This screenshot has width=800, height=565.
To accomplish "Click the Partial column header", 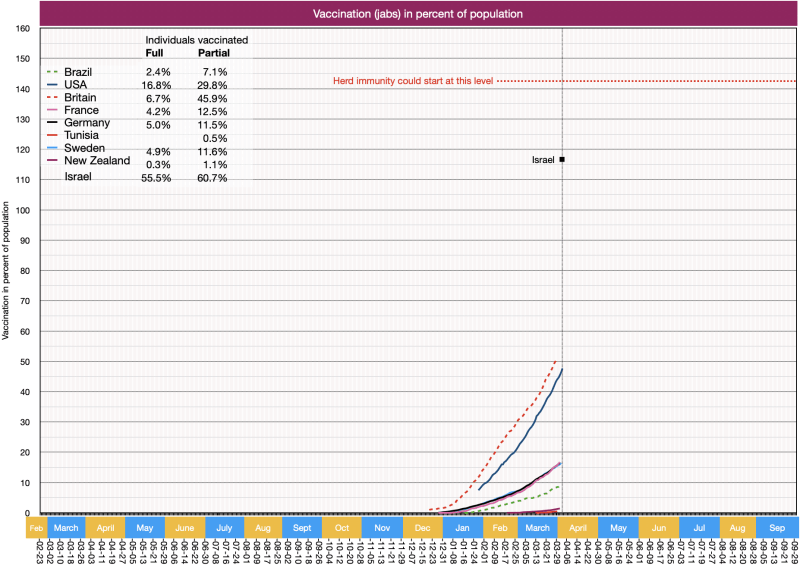I will (x=213, y=52).
